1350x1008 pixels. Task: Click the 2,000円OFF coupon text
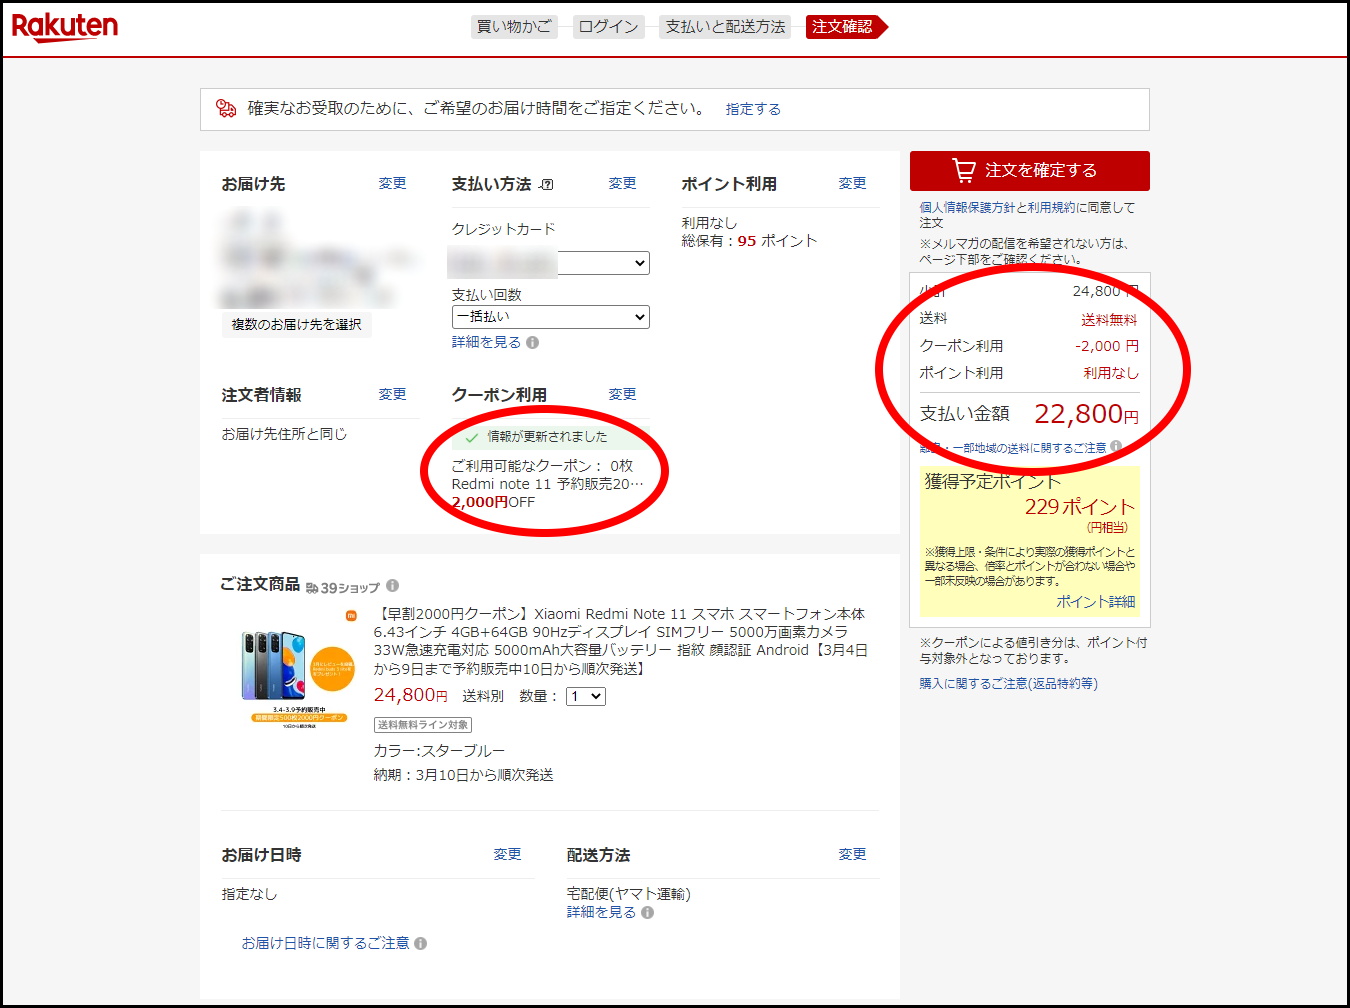[493, 502]
